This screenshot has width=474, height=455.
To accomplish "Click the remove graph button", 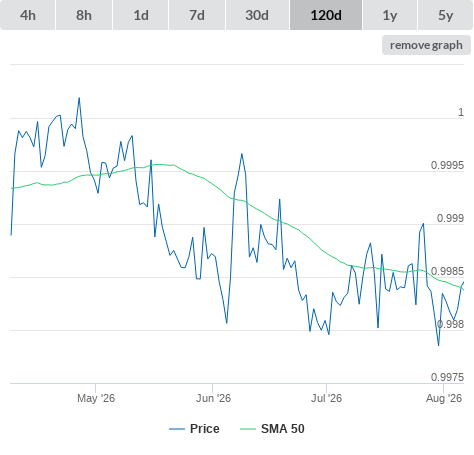I will tap(426, 45).
